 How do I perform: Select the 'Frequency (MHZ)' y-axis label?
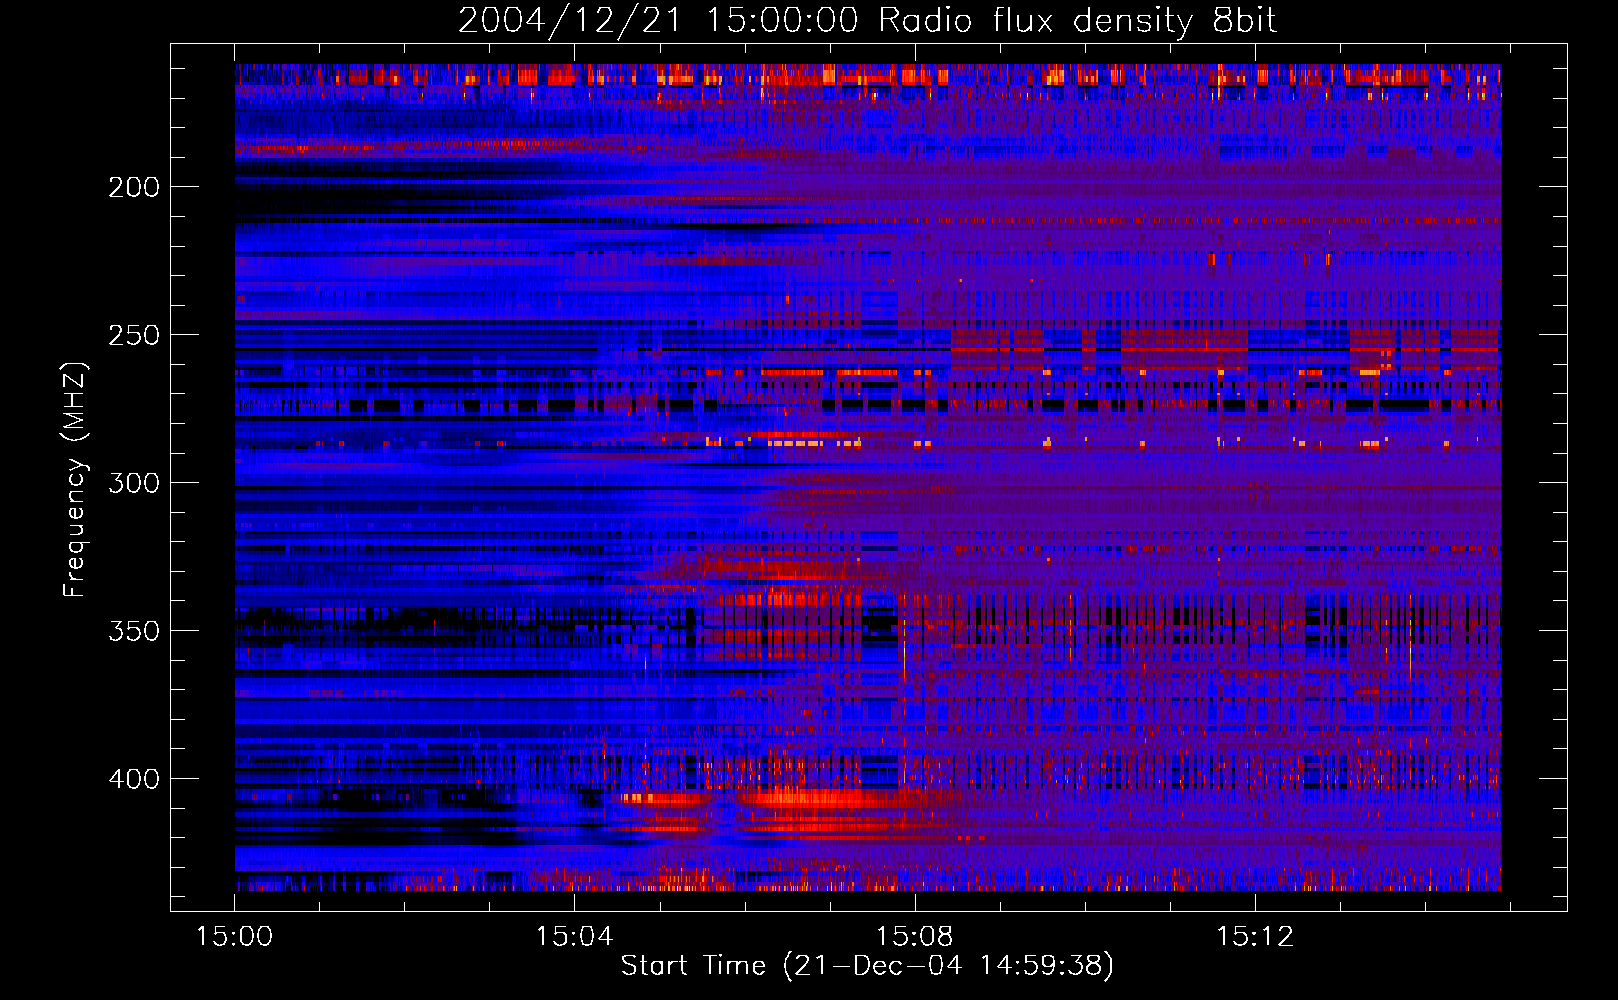point(75,479)
